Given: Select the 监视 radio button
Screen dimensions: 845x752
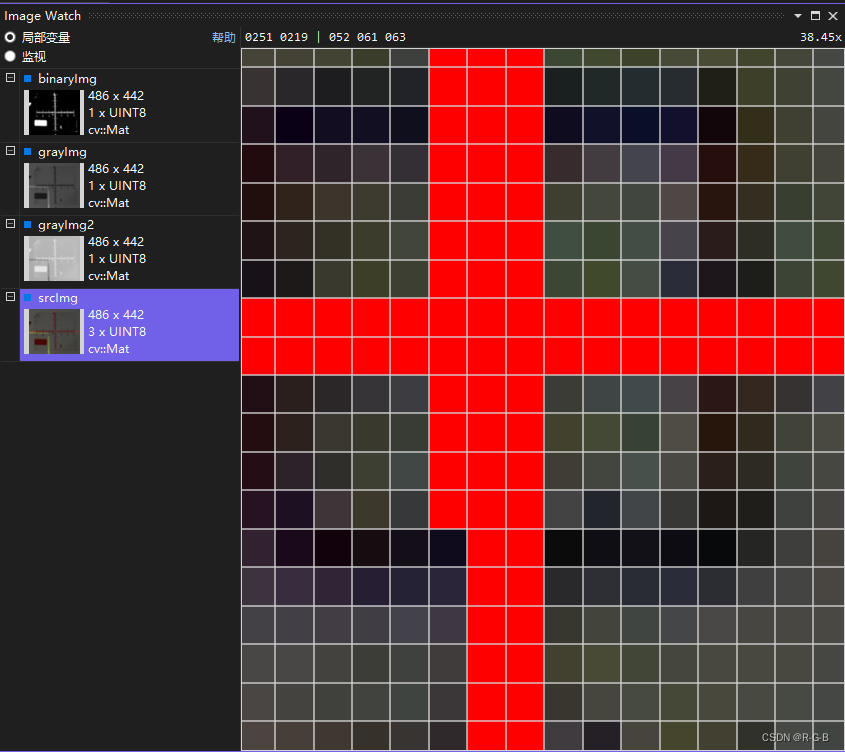Looking at the screenshot, I should click(10, 56).
